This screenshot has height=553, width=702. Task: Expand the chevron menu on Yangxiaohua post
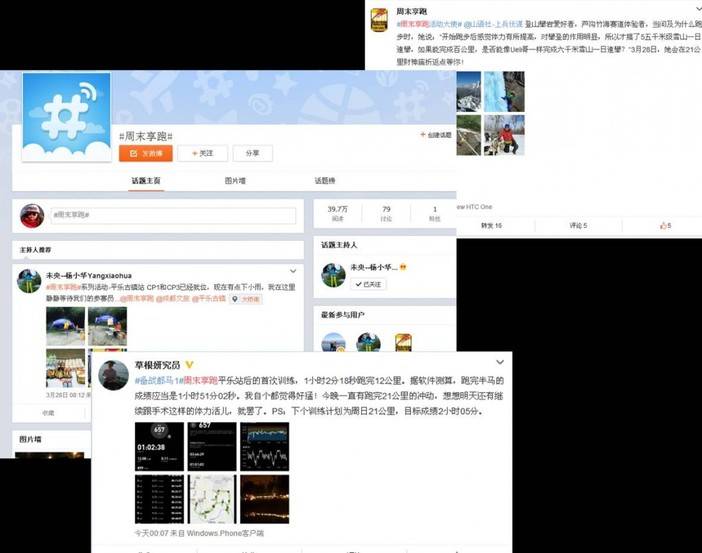(x=293, y=271)
